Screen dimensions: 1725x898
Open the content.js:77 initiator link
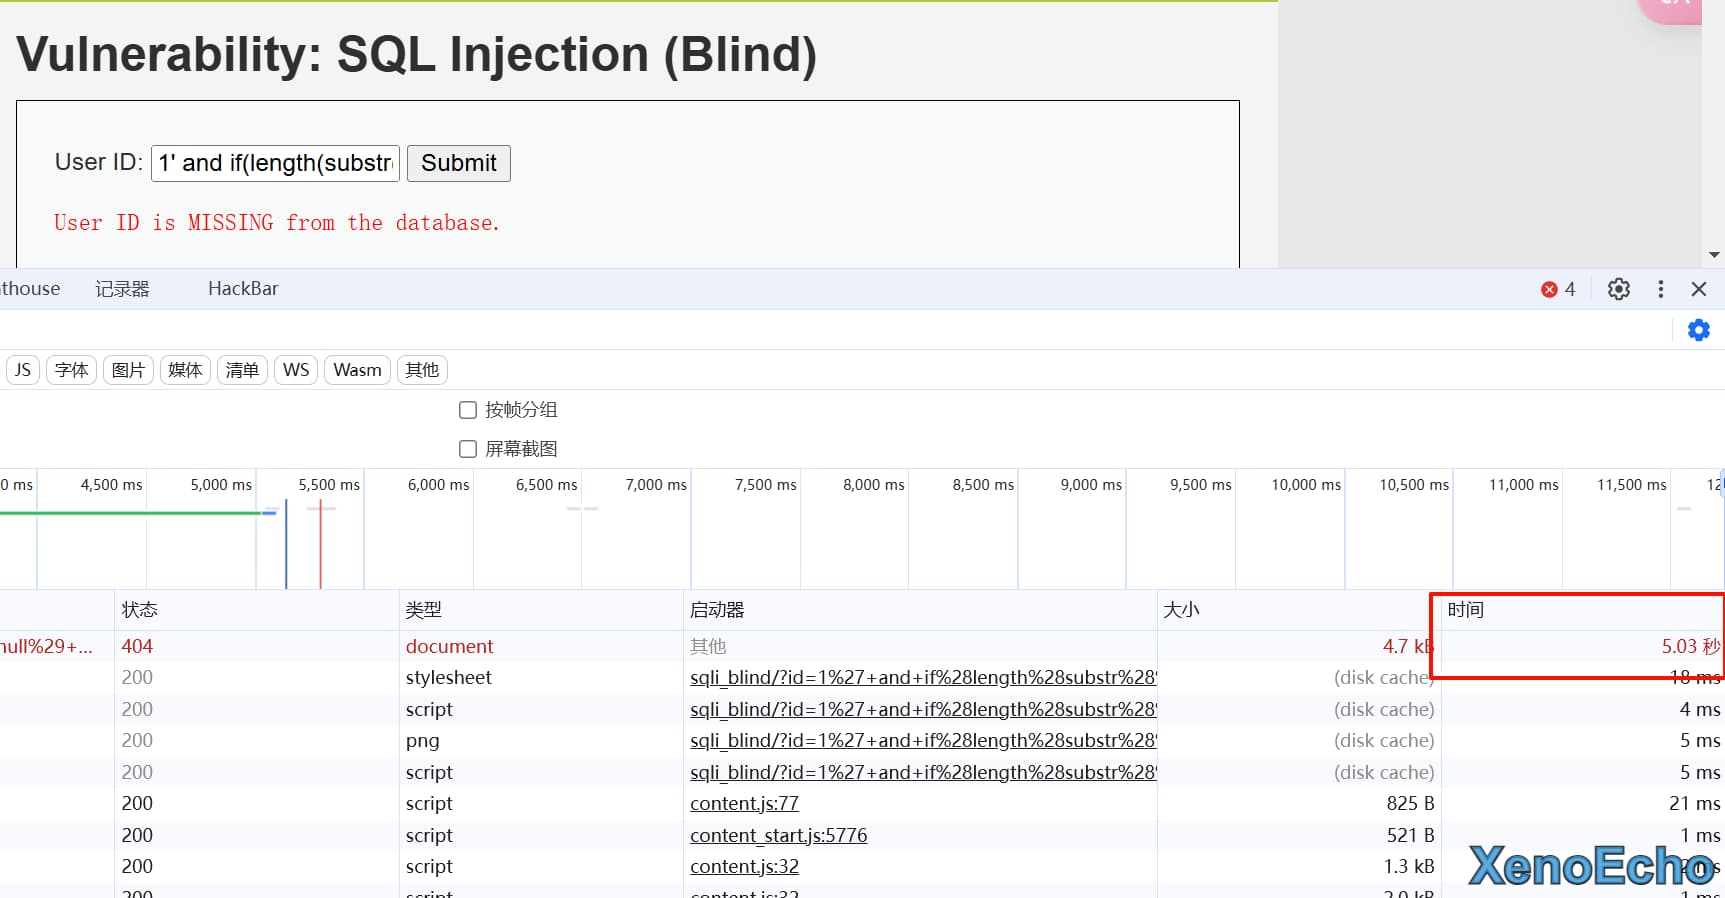coord(744,804)
